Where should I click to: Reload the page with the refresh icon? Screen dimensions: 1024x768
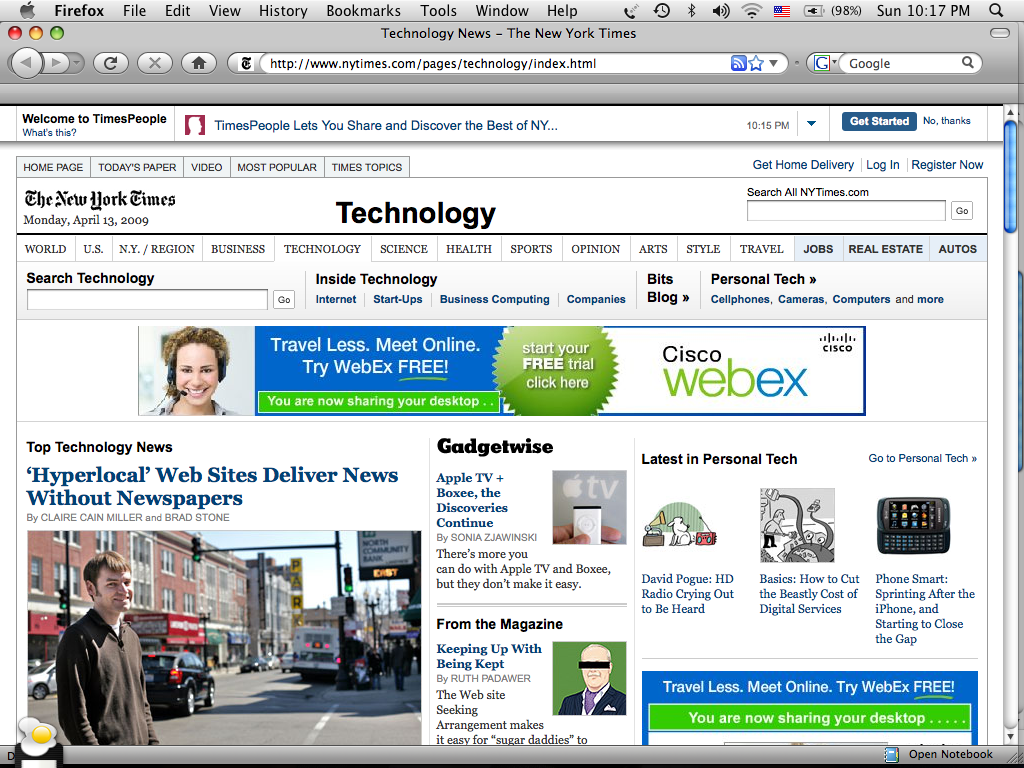110,63
